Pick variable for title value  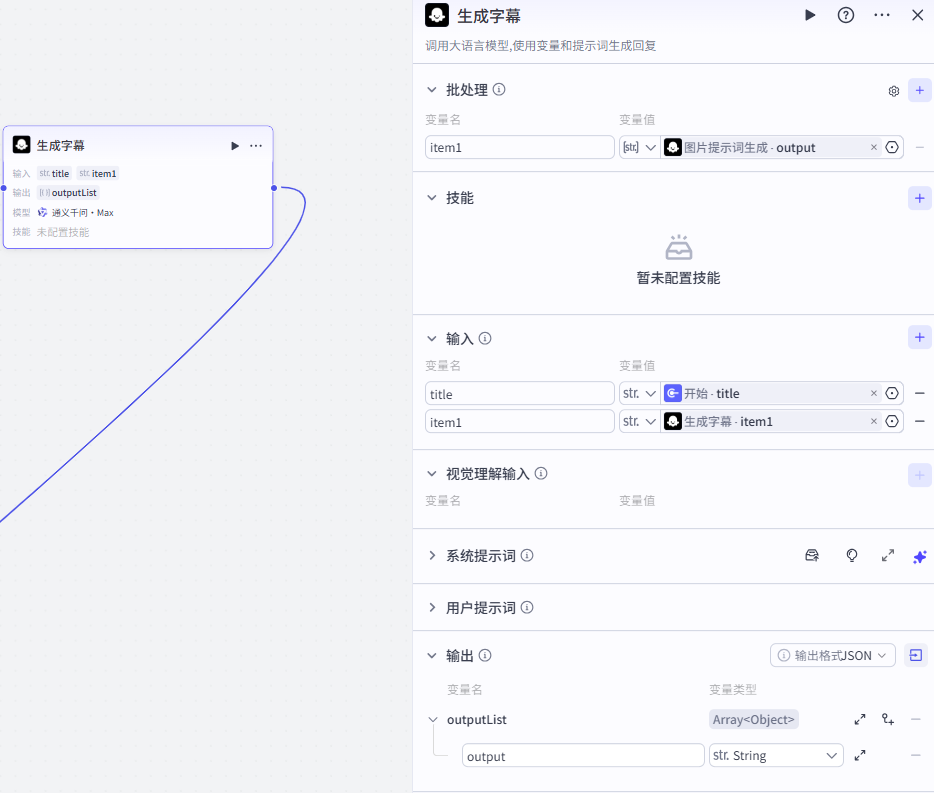click(892, 393)
